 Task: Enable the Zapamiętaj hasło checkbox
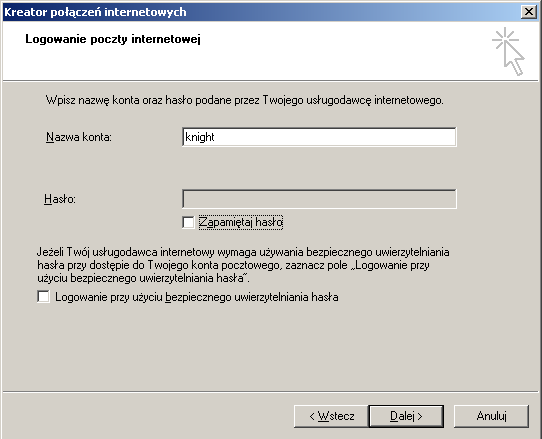coord(188,222)
